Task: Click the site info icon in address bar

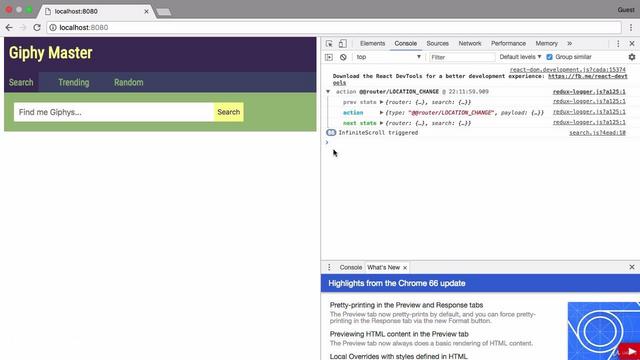Action: point(53,27)
